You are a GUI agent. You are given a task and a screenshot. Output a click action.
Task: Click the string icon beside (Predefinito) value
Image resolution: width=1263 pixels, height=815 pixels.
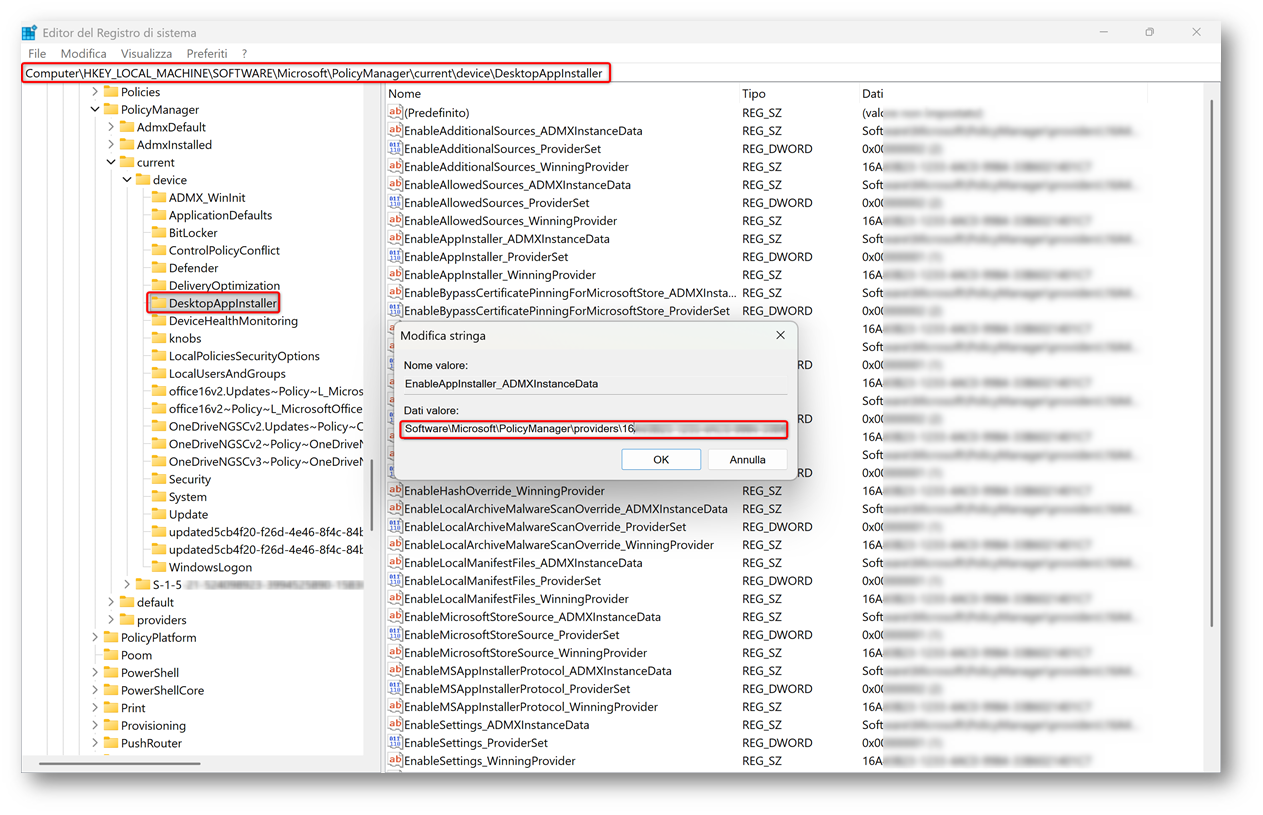click(395, 113)
